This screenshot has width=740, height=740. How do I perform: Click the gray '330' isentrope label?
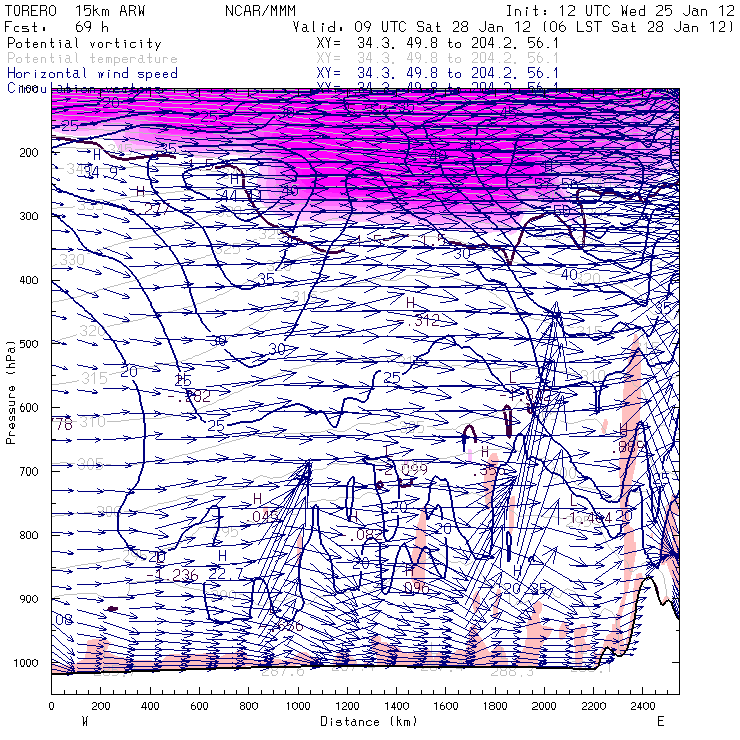(x=72, y=260)
